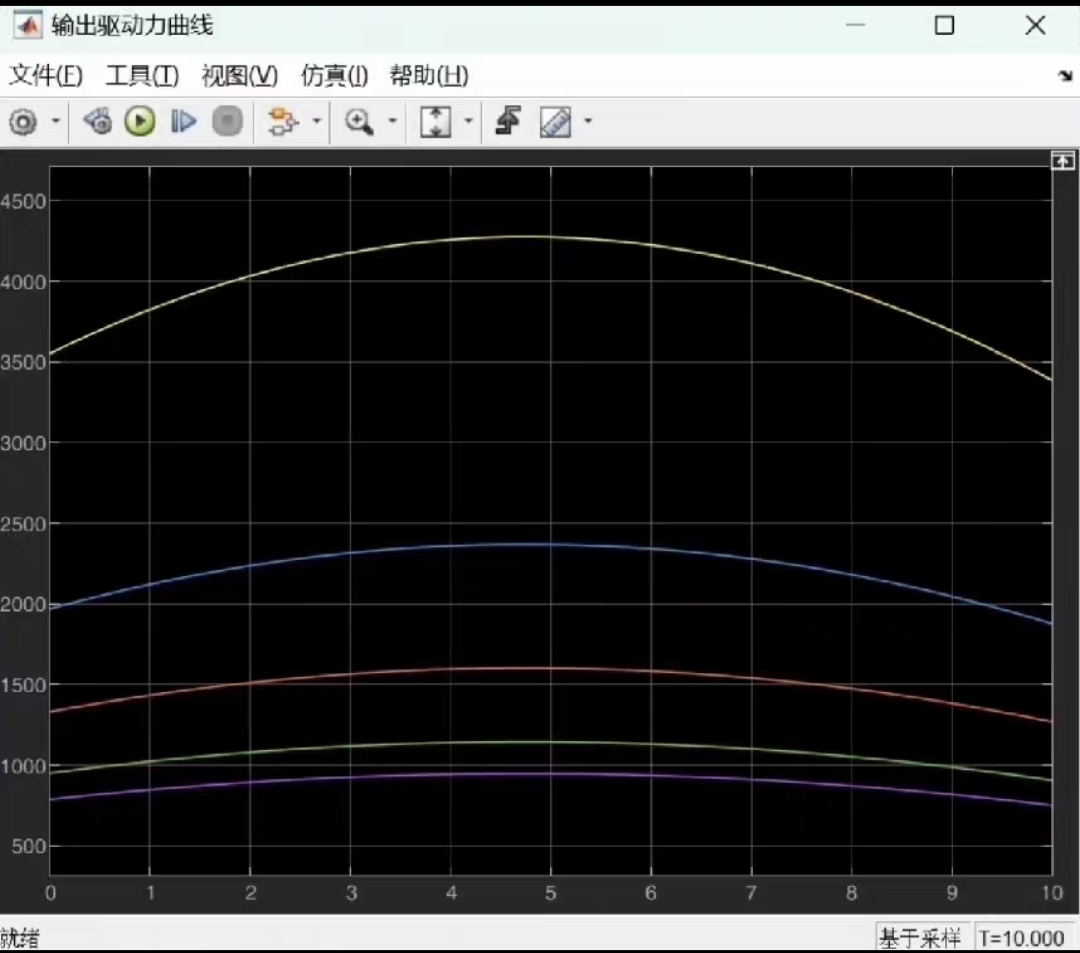The width and height of the screenshot is (1080, 953).
Task: Click the 4500 y-axis label
Action: point(23,201)
